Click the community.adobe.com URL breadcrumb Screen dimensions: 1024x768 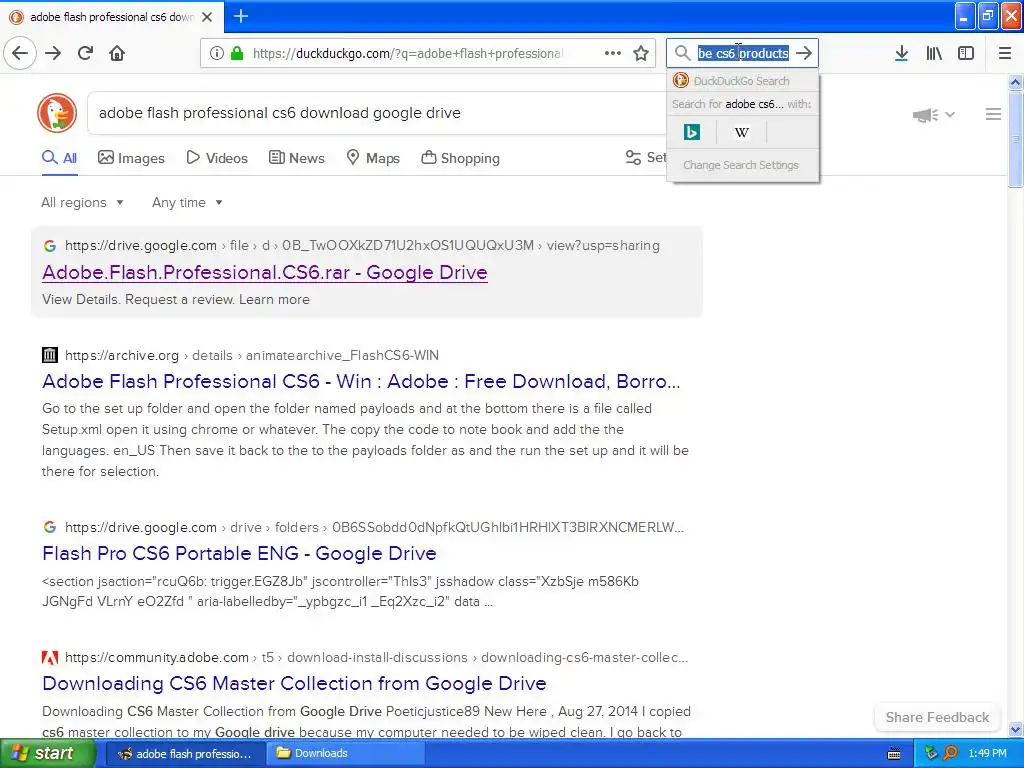pos(376,657)
